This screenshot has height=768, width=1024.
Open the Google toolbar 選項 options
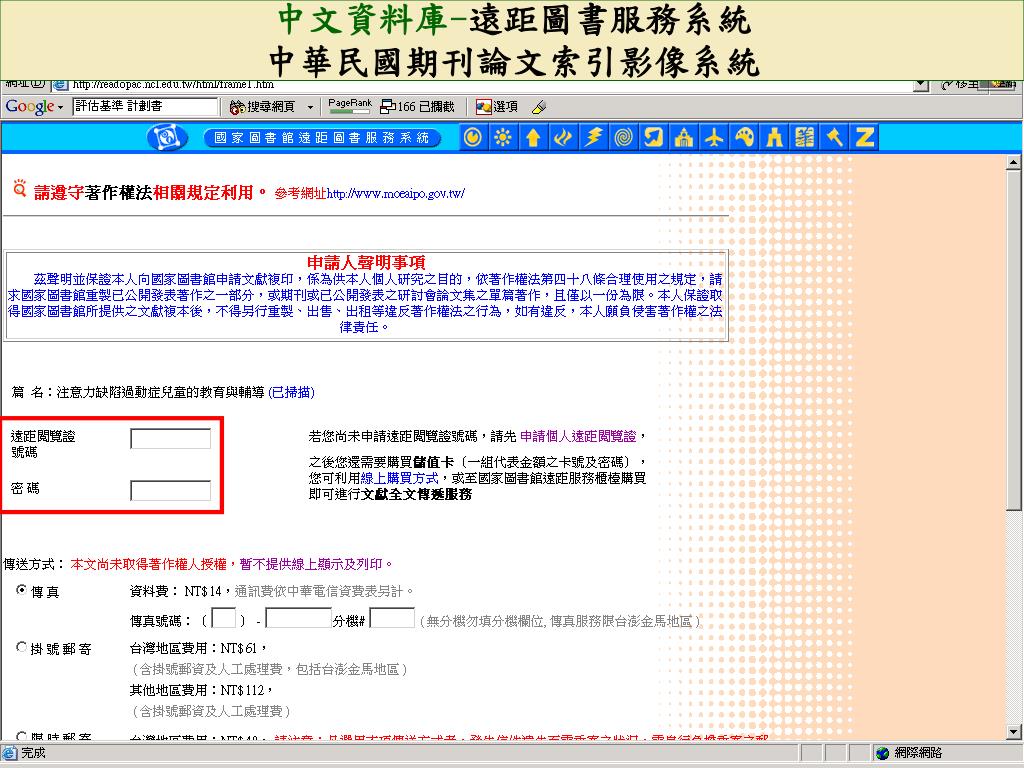pyautogui.click(x=497, y=106)
